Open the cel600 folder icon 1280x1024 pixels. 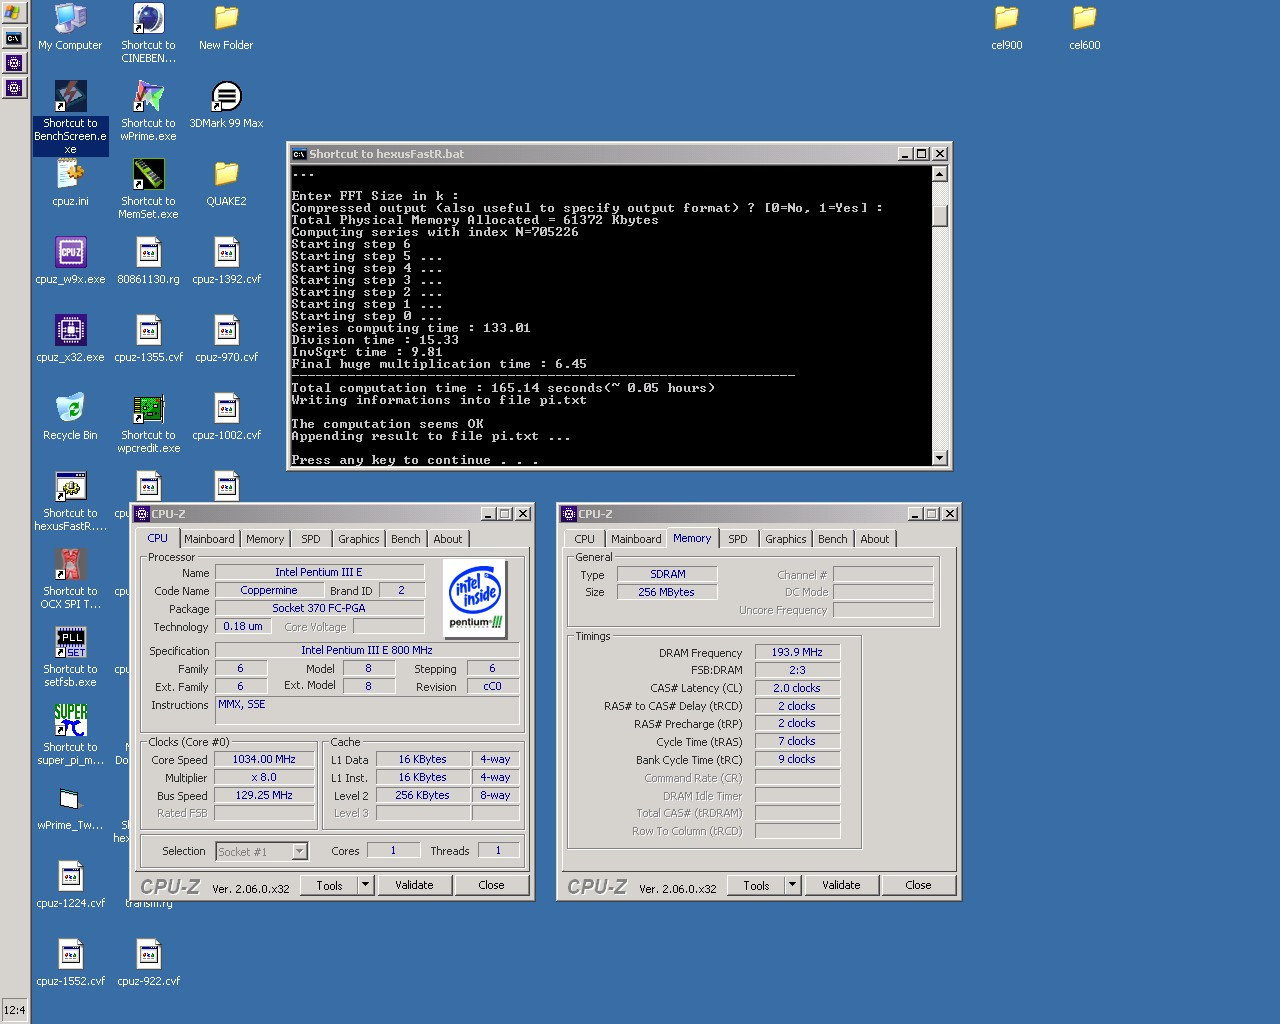click(x=1084, y=28)
